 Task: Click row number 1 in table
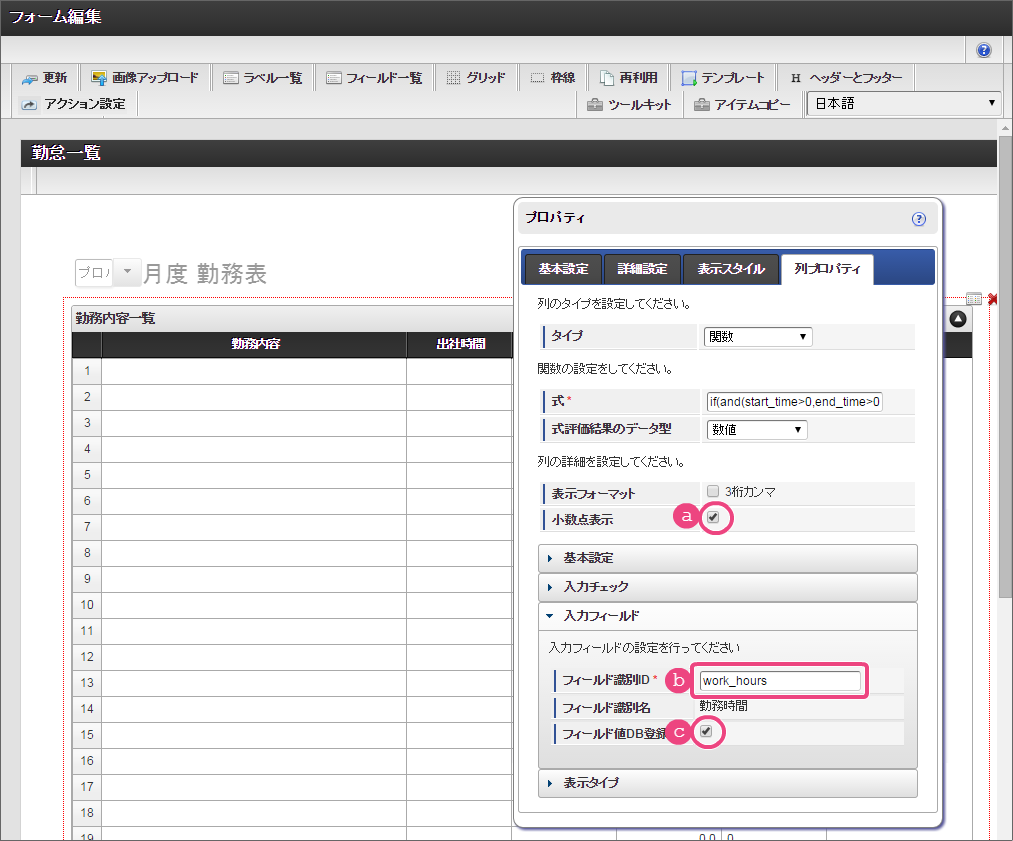pyautogui.click(x=87, y=371)
